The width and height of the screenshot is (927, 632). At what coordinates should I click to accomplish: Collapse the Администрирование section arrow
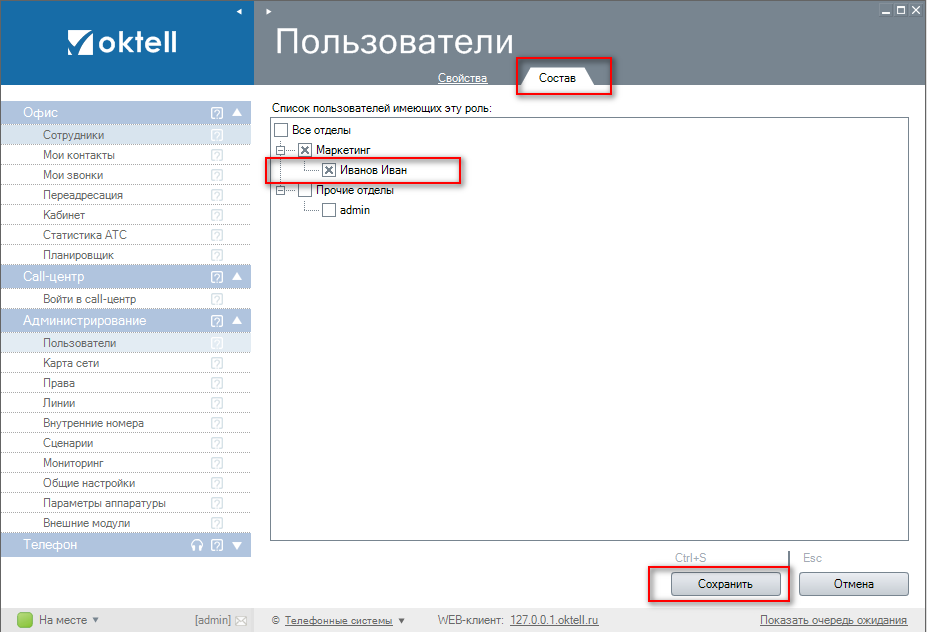pyautogui.click(x=237, y=321)
